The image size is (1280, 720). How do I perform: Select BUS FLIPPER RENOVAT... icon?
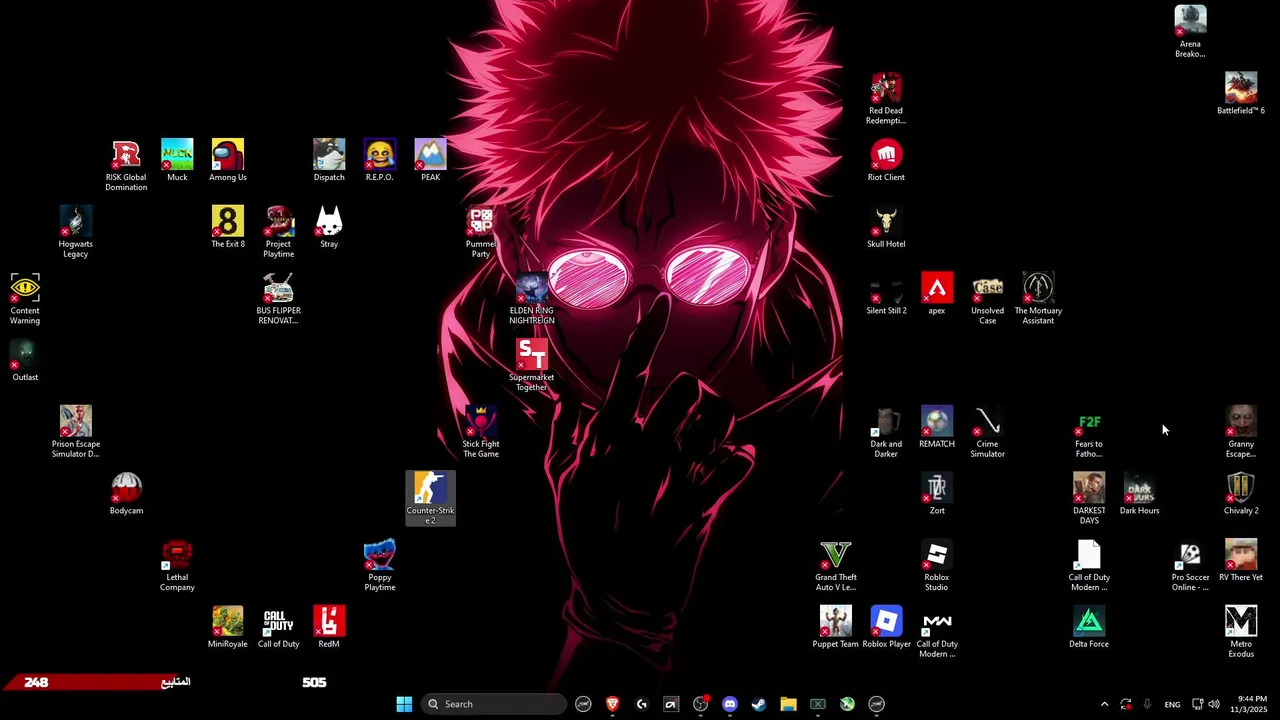[279, 299]
